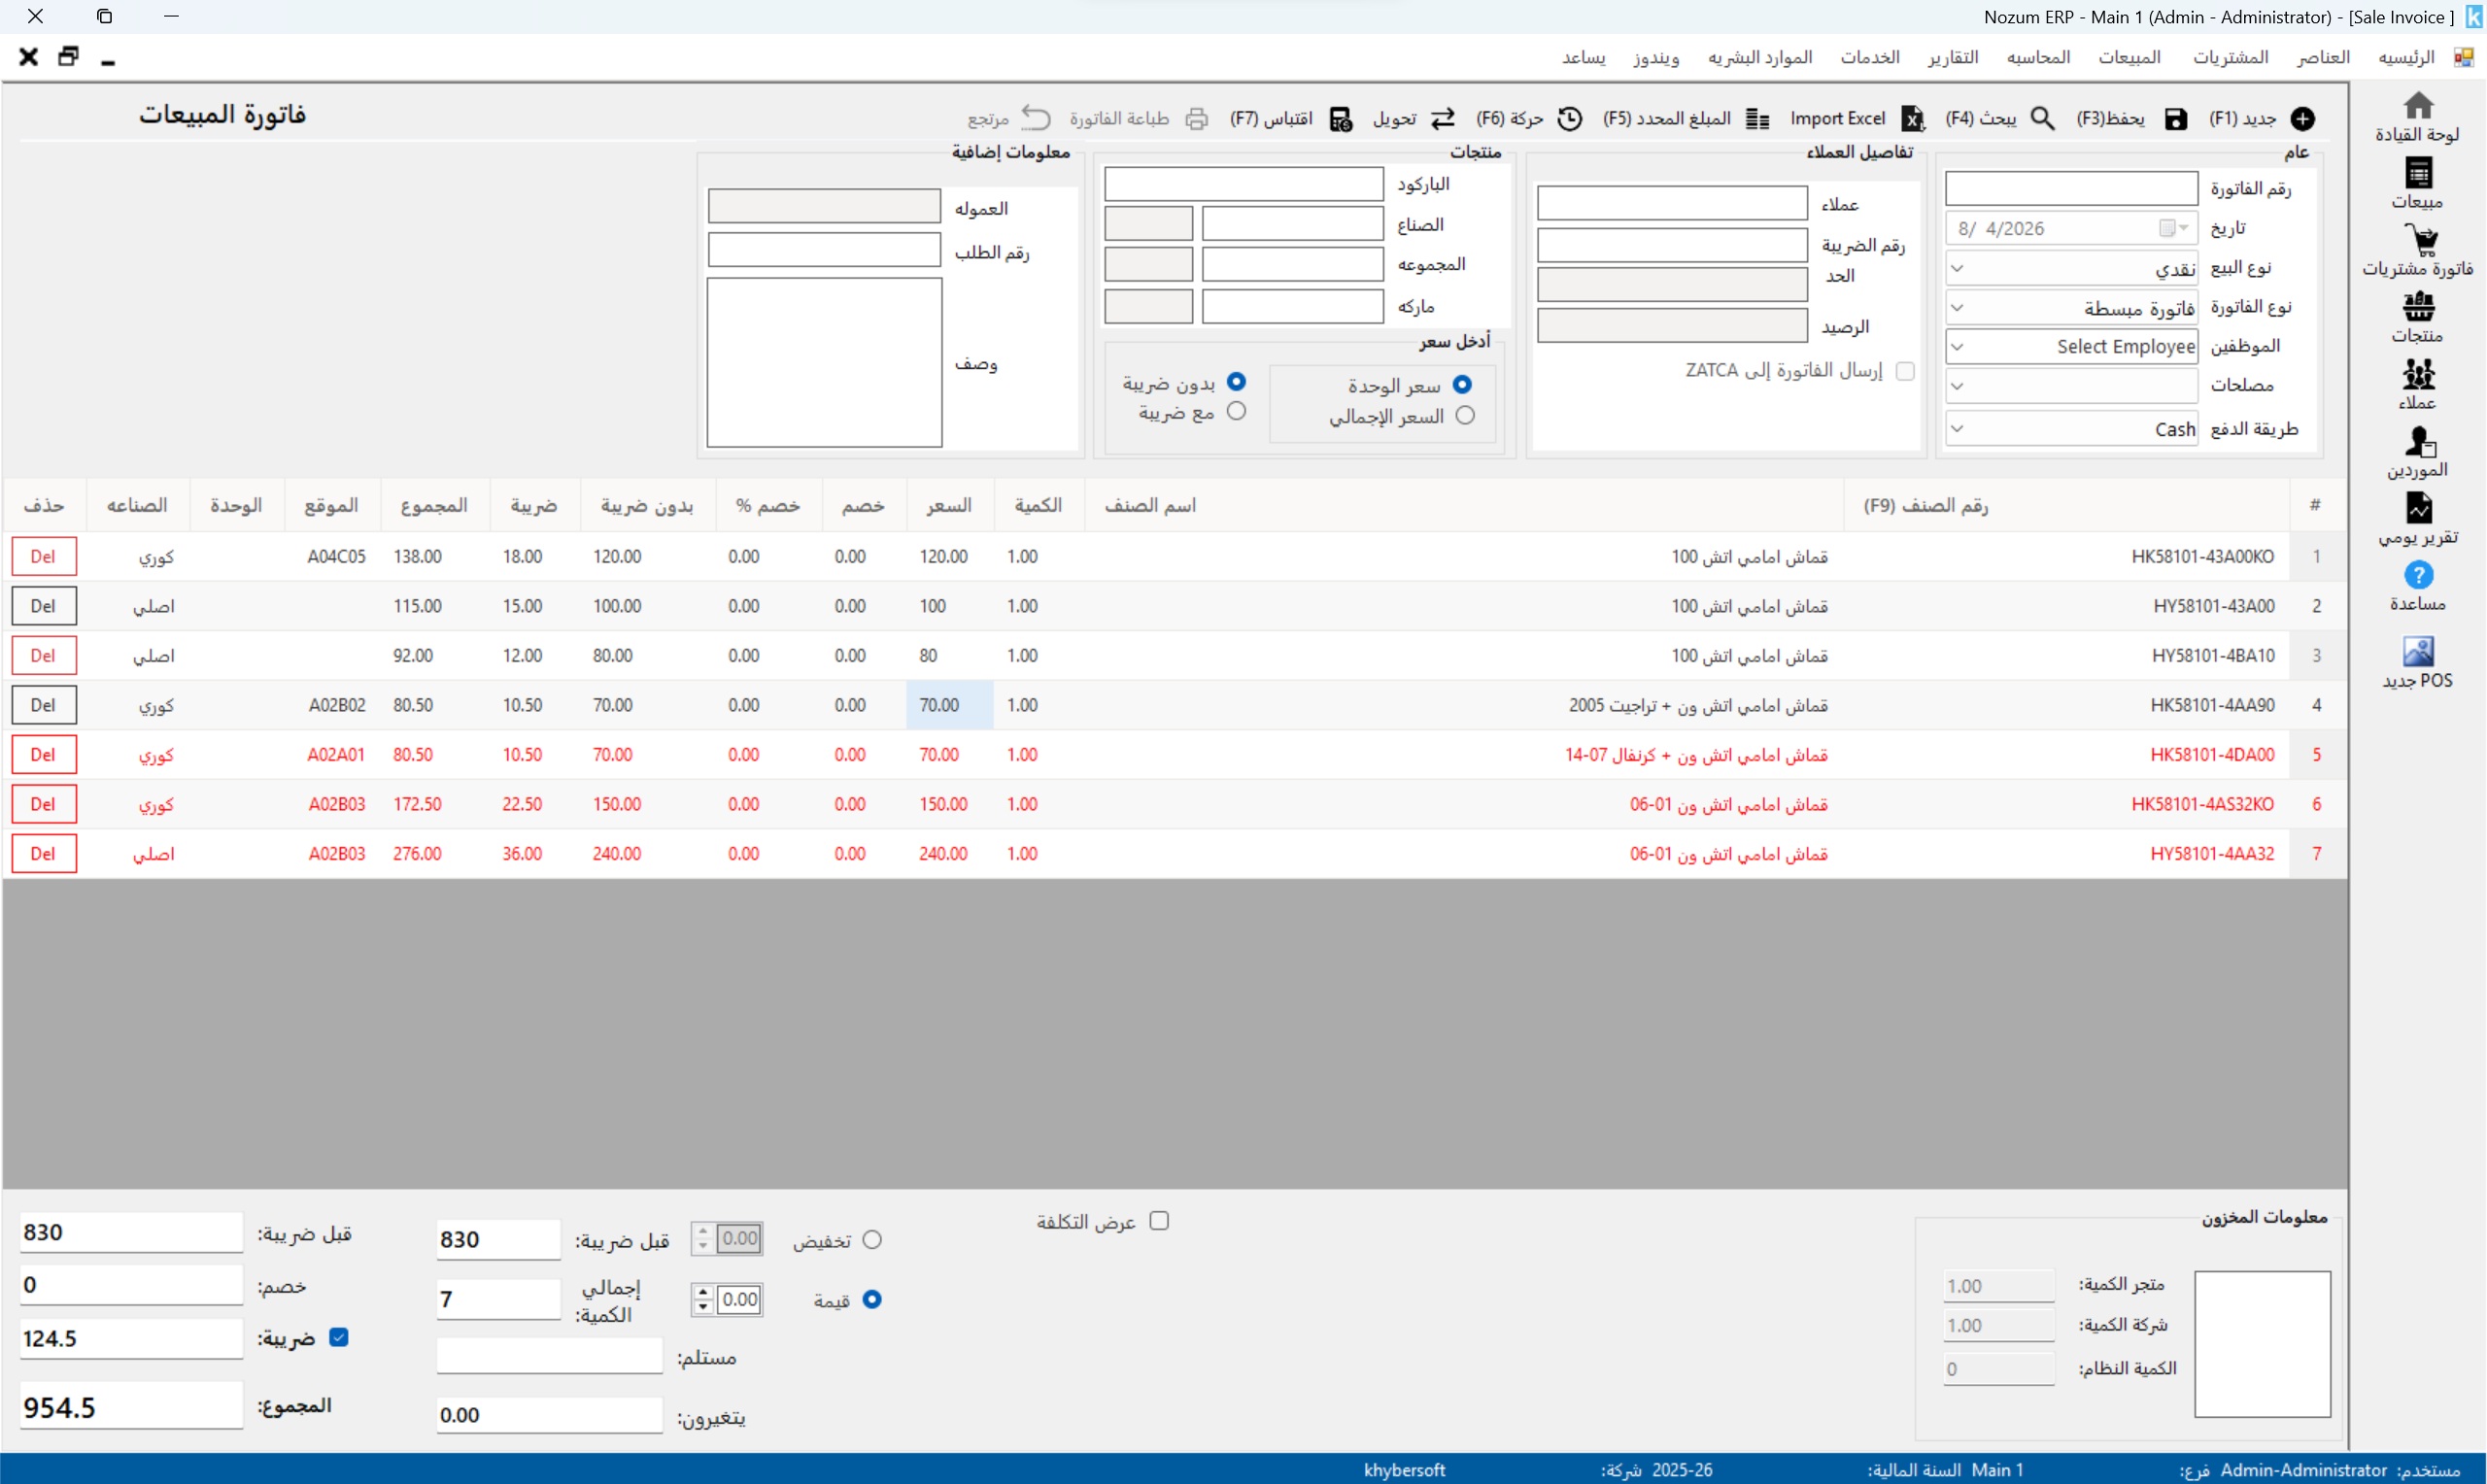Open طريقة الدفع dropdown showing Cash
The image size is (2487, 1484).
click(x=2071, y=429)
